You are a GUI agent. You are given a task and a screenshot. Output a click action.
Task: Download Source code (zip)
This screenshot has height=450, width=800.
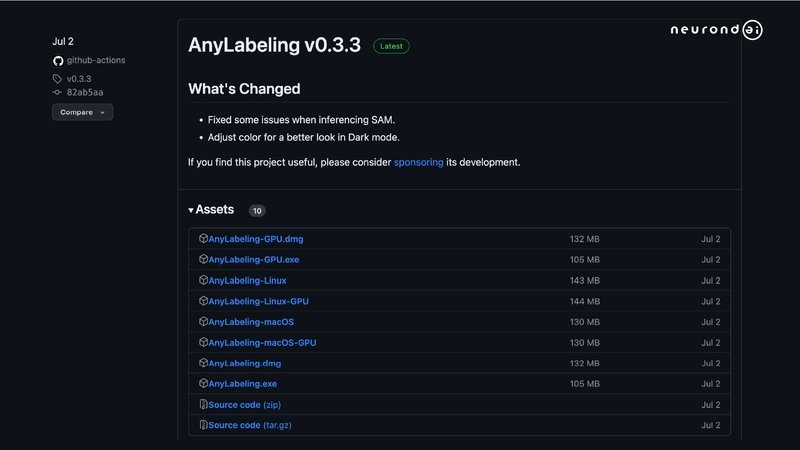[x=244, y=405]
